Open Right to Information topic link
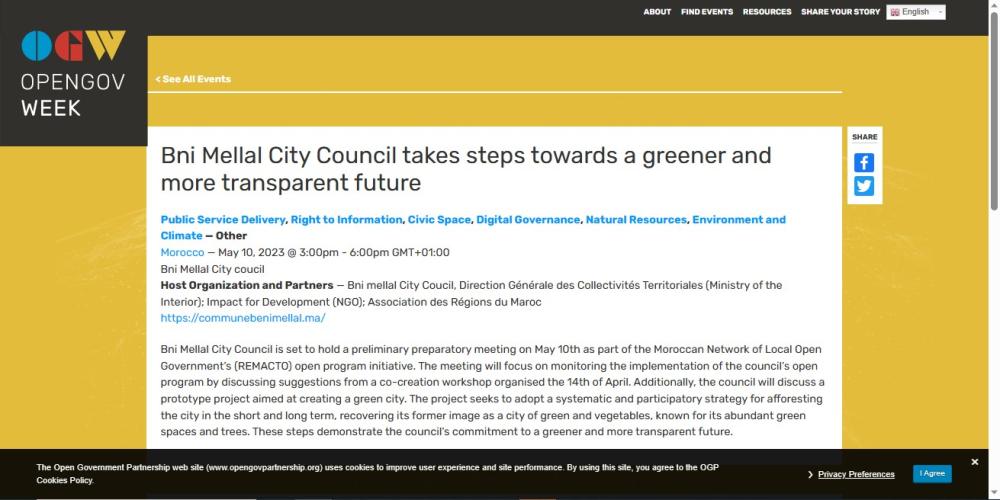The width and height of the screenshot is (1000, 500). [346, 219]
